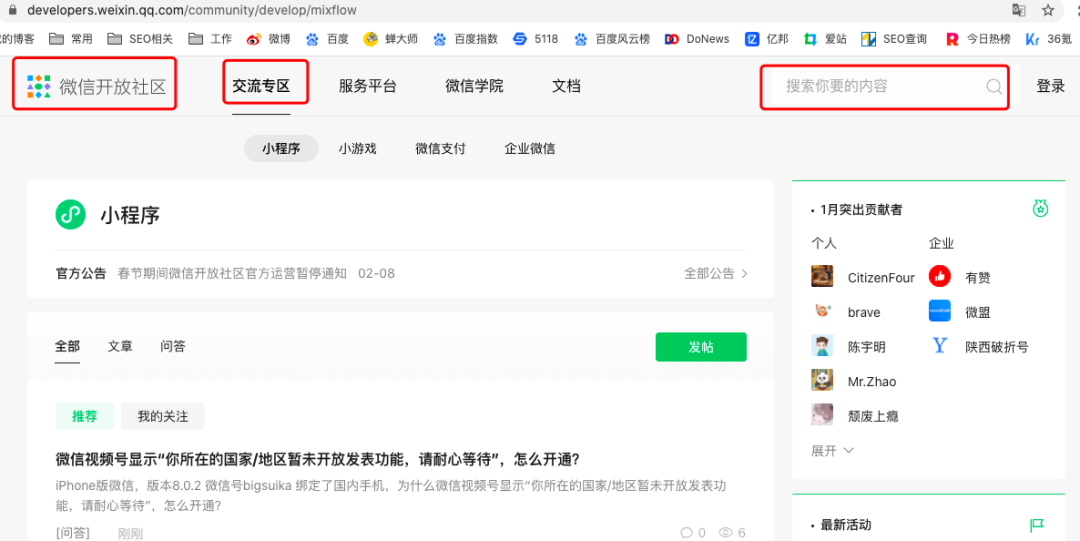Expand the contributors list with 展开
1080x541 pixels.
[x=832, y=451]
